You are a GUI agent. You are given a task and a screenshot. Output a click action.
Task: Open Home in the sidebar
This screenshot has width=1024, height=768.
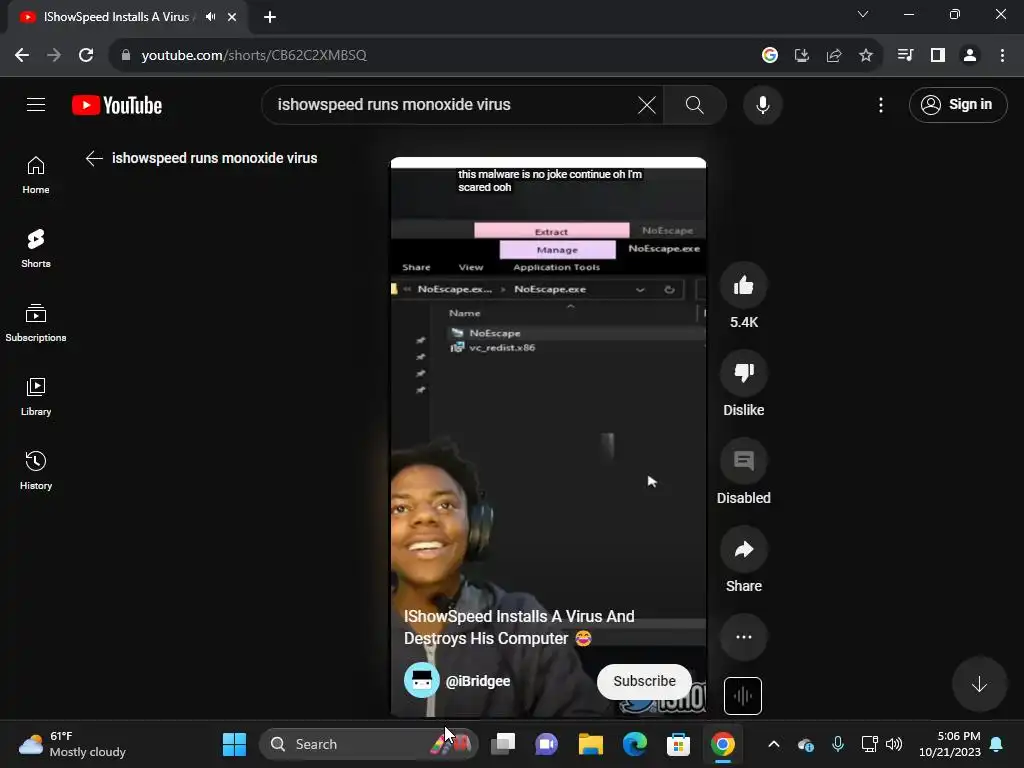[x=36, y=176]
